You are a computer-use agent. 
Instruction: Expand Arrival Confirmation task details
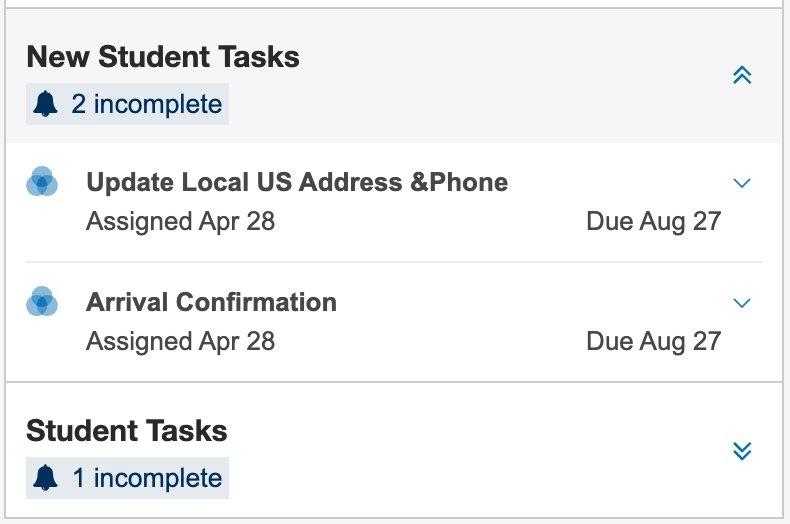(x=741, y=302)
